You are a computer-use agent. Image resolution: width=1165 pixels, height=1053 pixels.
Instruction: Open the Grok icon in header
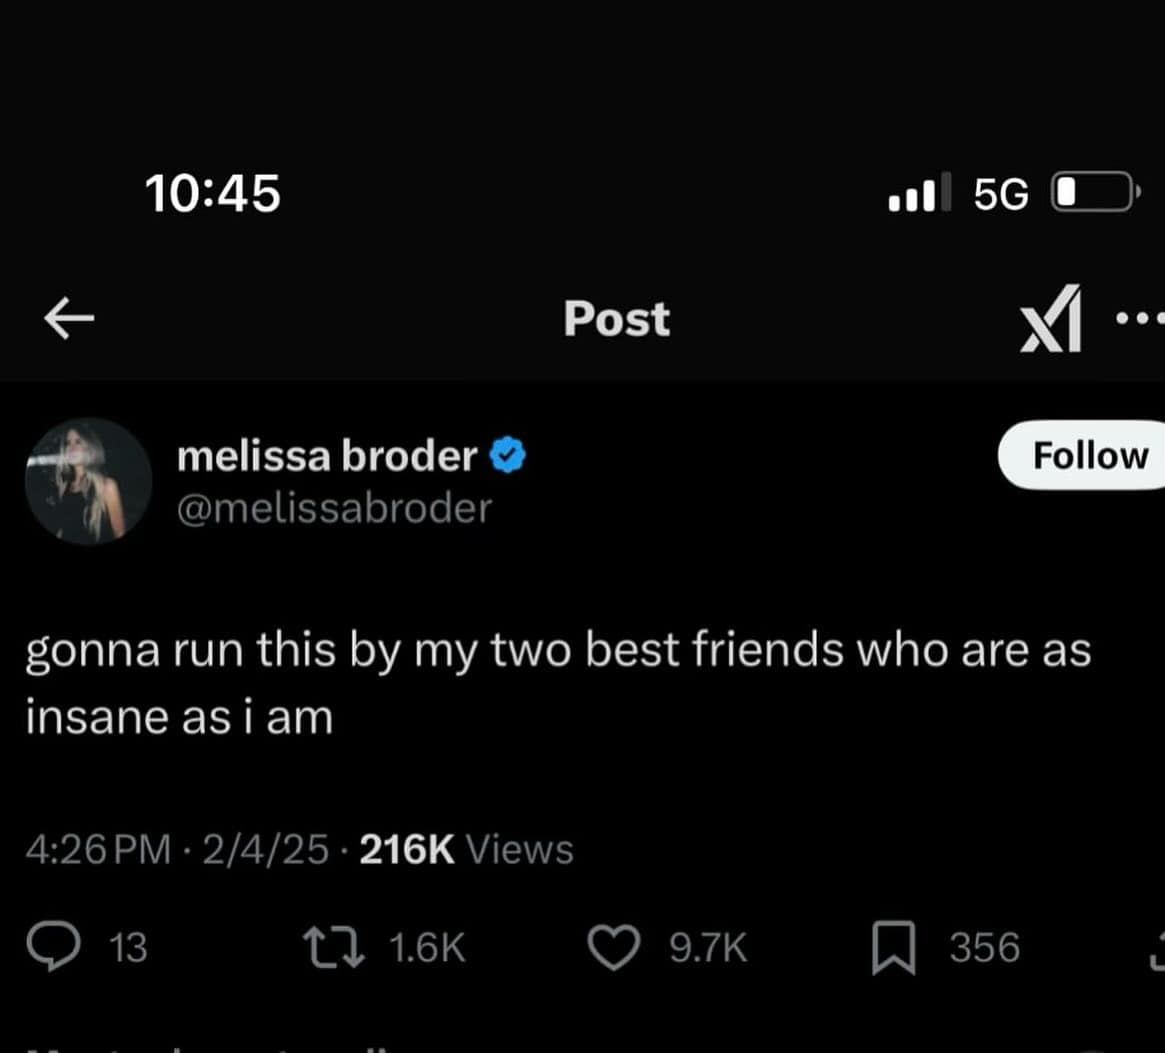[1051, 318]
